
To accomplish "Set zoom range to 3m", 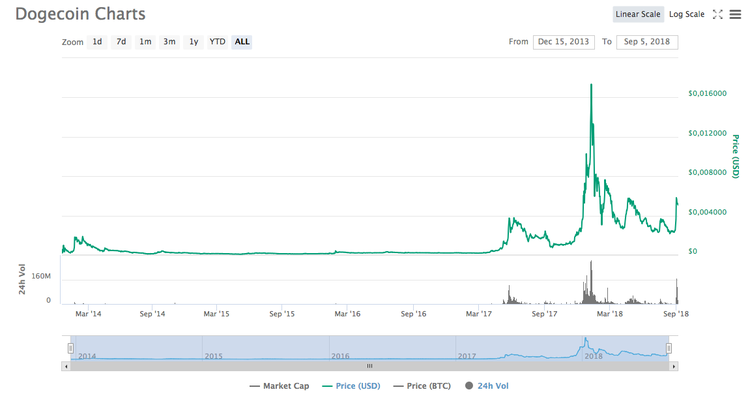I will tap(169, 42).
